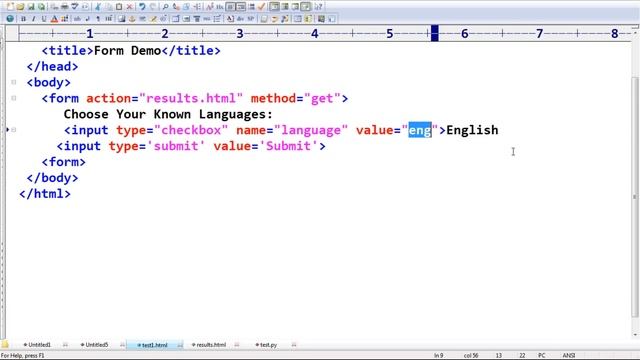Insert an image tag via picture icon

pos(122,19)
